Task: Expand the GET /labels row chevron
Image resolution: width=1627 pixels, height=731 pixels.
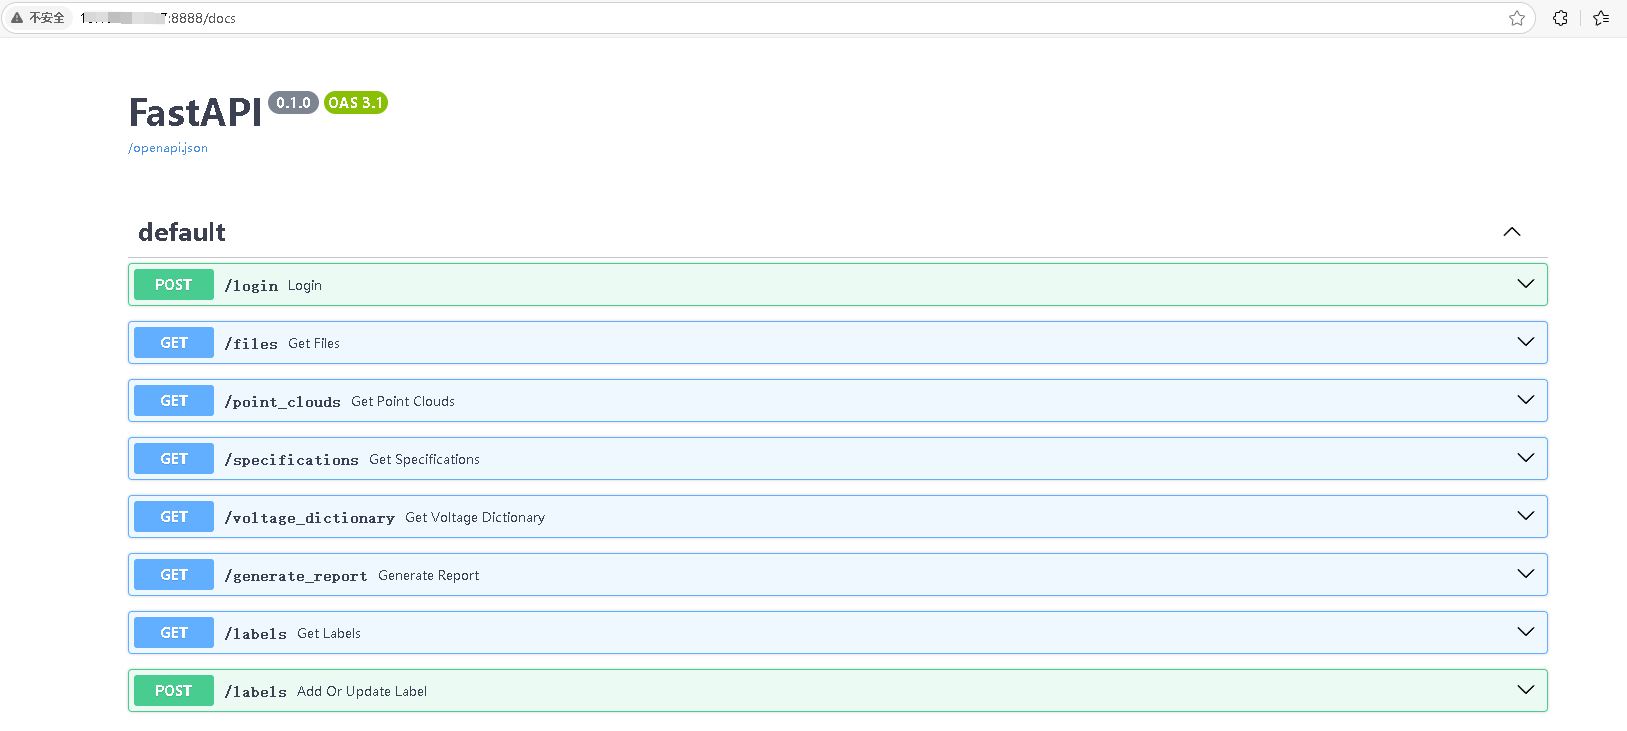Action: coord(1526,632)
